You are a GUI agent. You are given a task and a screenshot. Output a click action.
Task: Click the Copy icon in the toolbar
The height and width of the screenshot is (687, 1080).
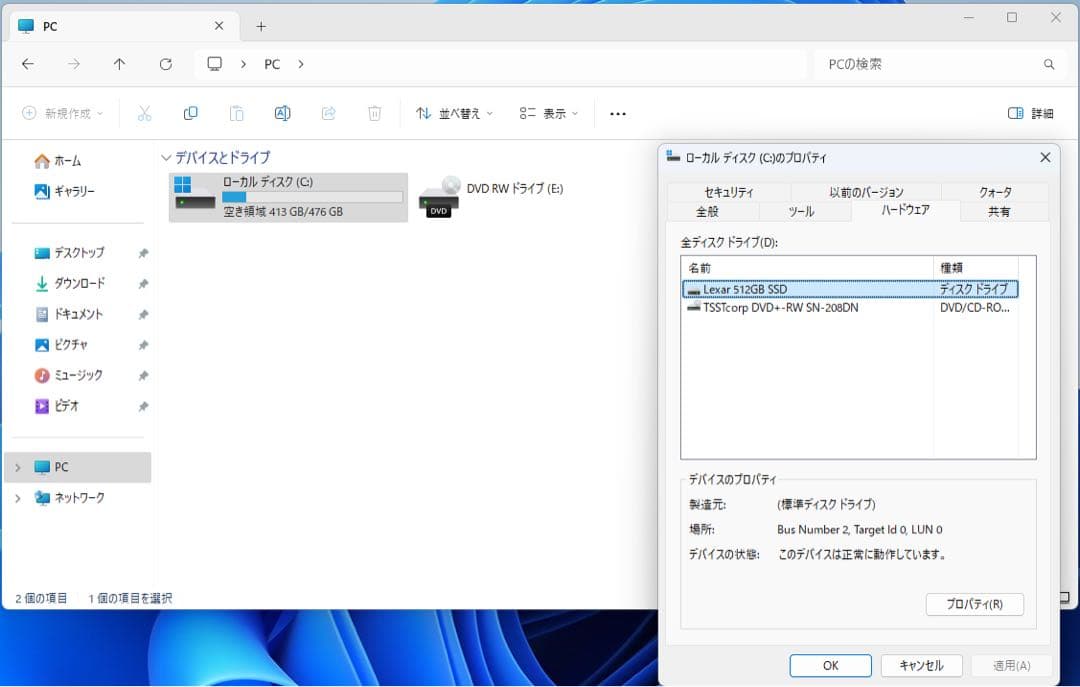pyautogui.click(x=190, y=113)
